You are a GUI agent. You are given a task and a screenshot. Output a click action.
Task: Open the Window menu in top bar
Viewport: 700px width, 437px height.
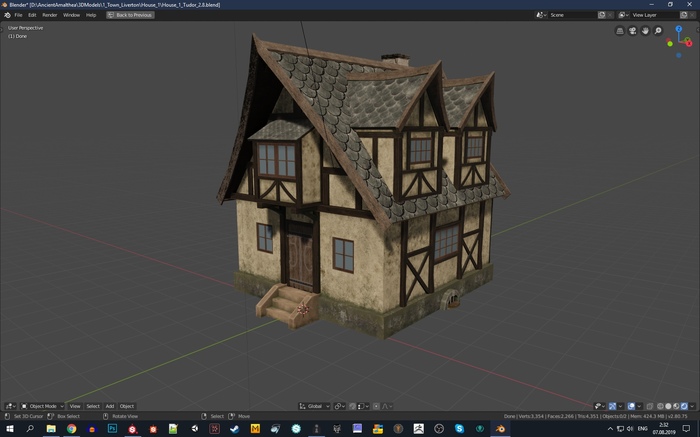point(71,15)
